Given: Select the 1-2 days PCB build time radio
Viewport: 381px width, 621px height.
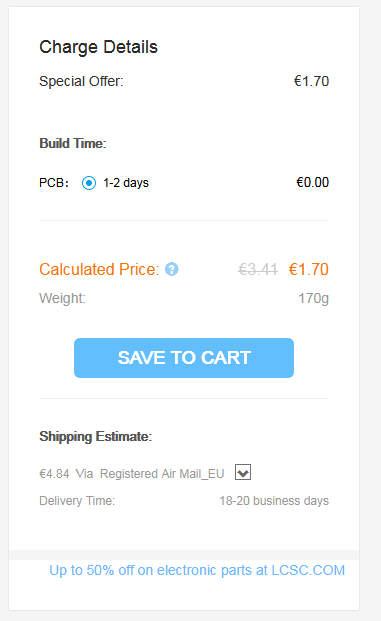Looking at the screenshot, I should coord(89,183).
